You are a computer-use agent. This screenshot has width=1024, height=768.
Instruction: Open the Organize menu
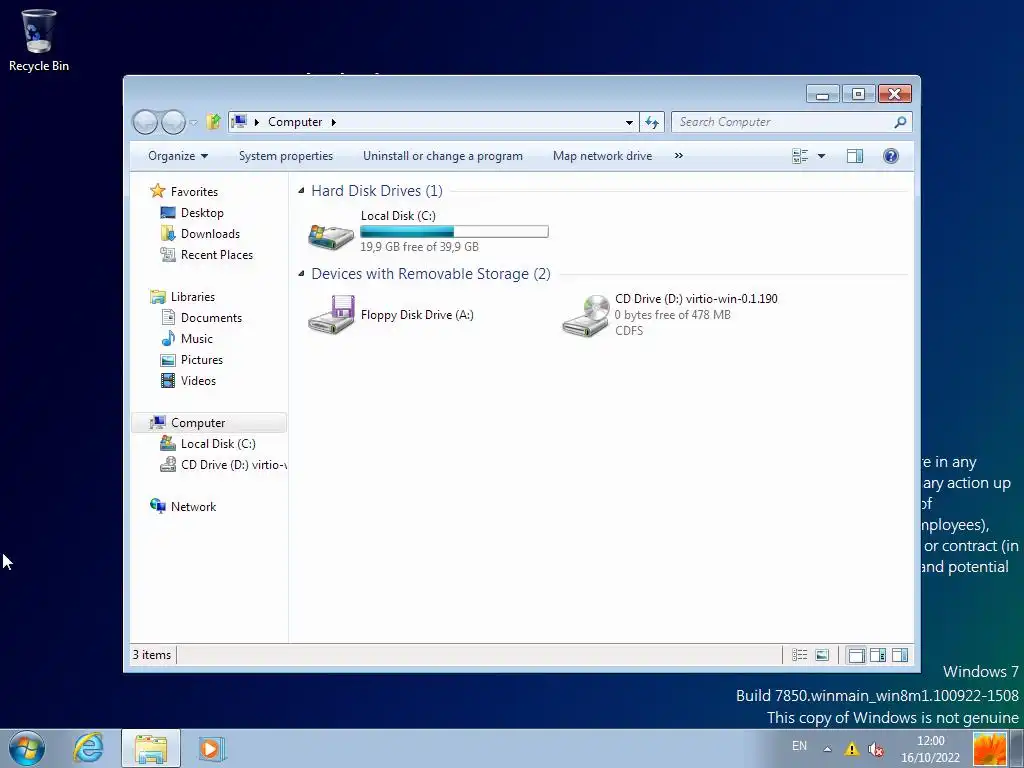tap(178, 156)
